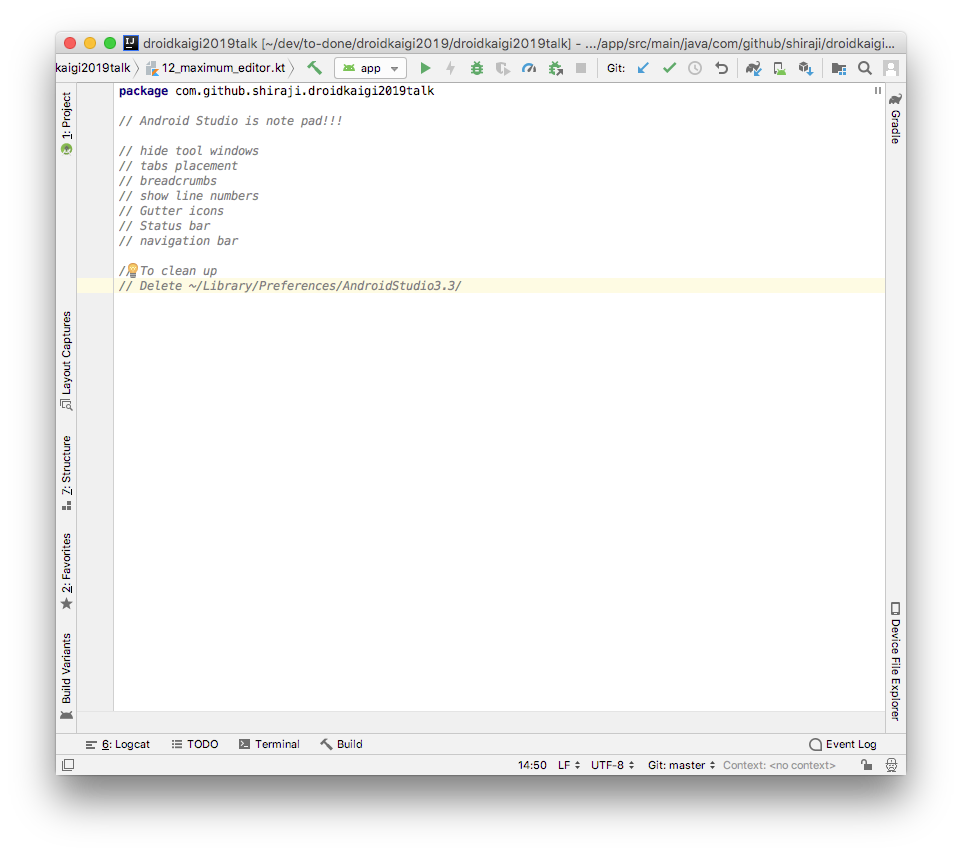This screenshot has width=962, height=855.
Task: Open the Event Log
Action: 843,744
